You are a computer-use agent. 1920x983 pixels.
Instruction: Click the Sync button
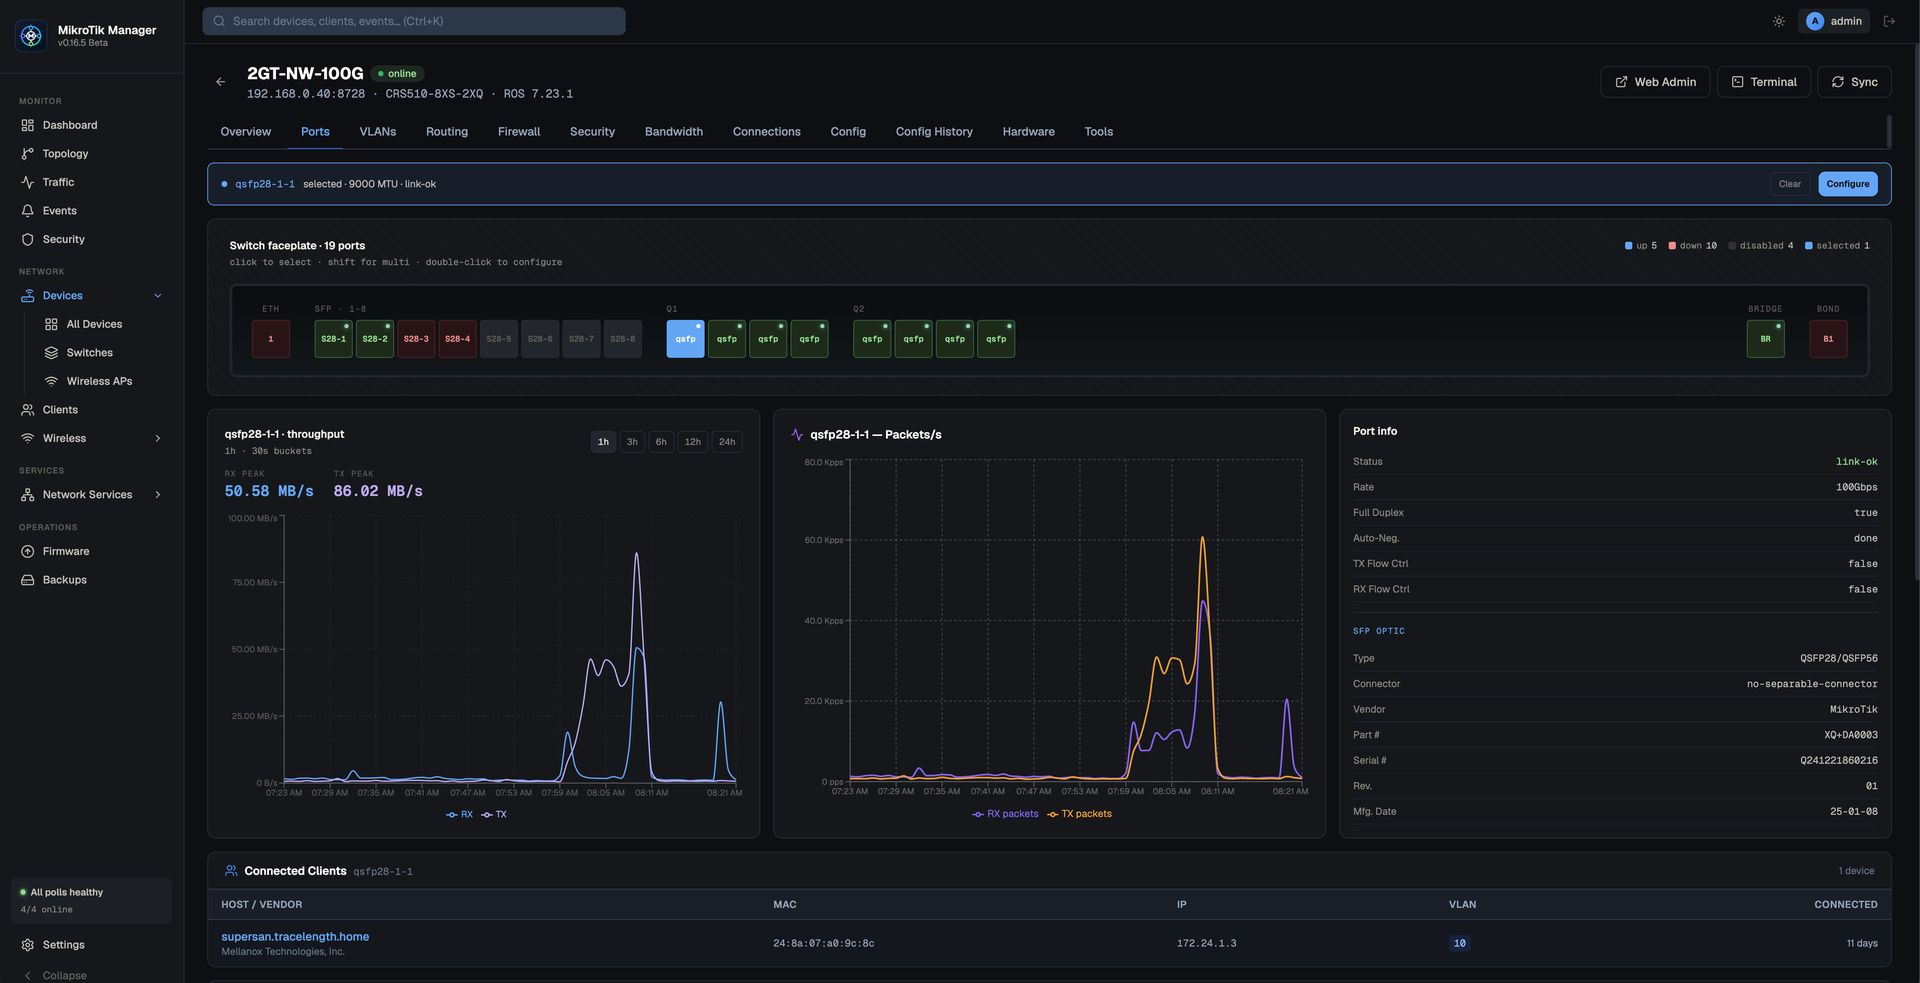(x=1854, y=82)
